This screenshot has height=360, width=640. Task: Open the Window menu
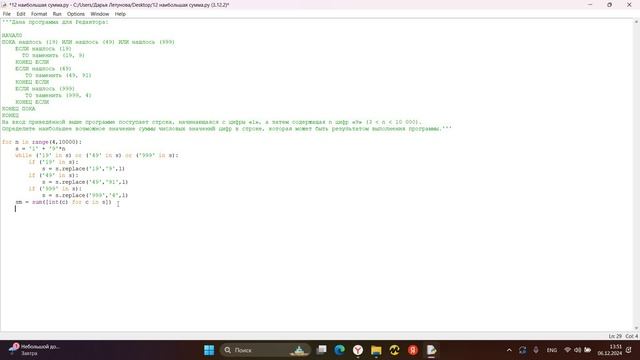click(100, 14)
